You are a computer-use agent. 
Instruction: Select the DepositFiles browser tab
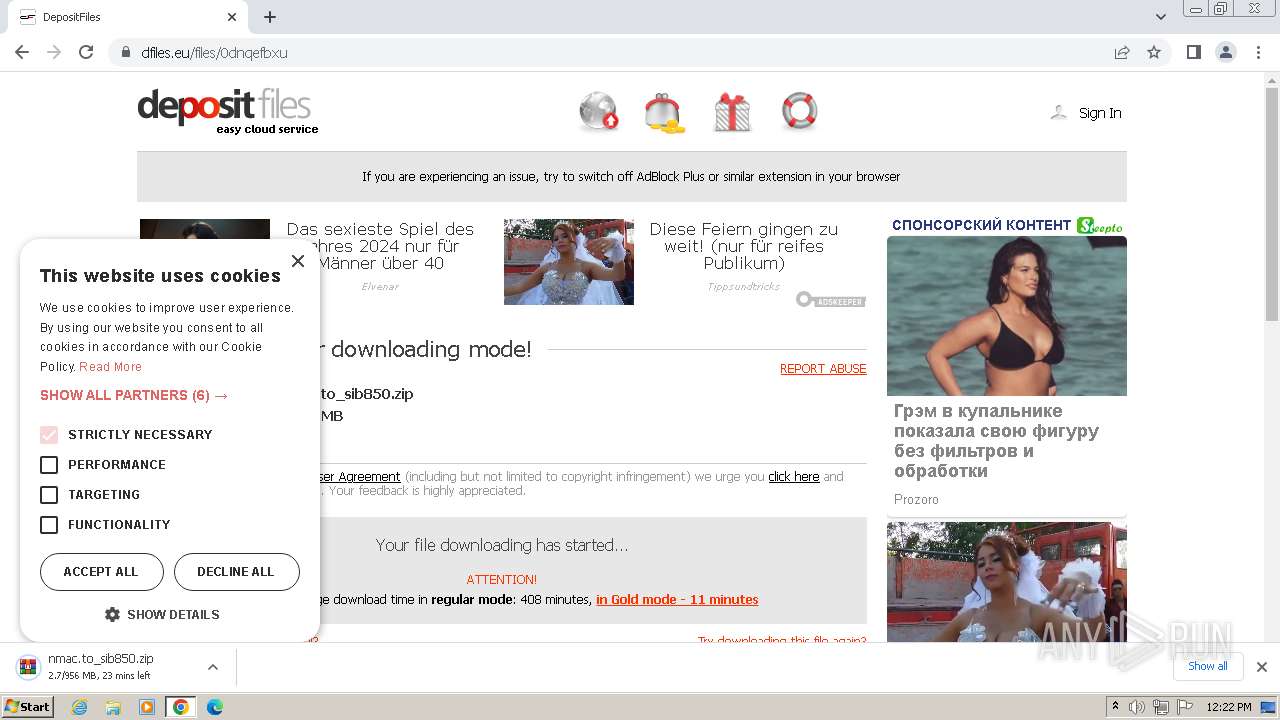point(128,17)
